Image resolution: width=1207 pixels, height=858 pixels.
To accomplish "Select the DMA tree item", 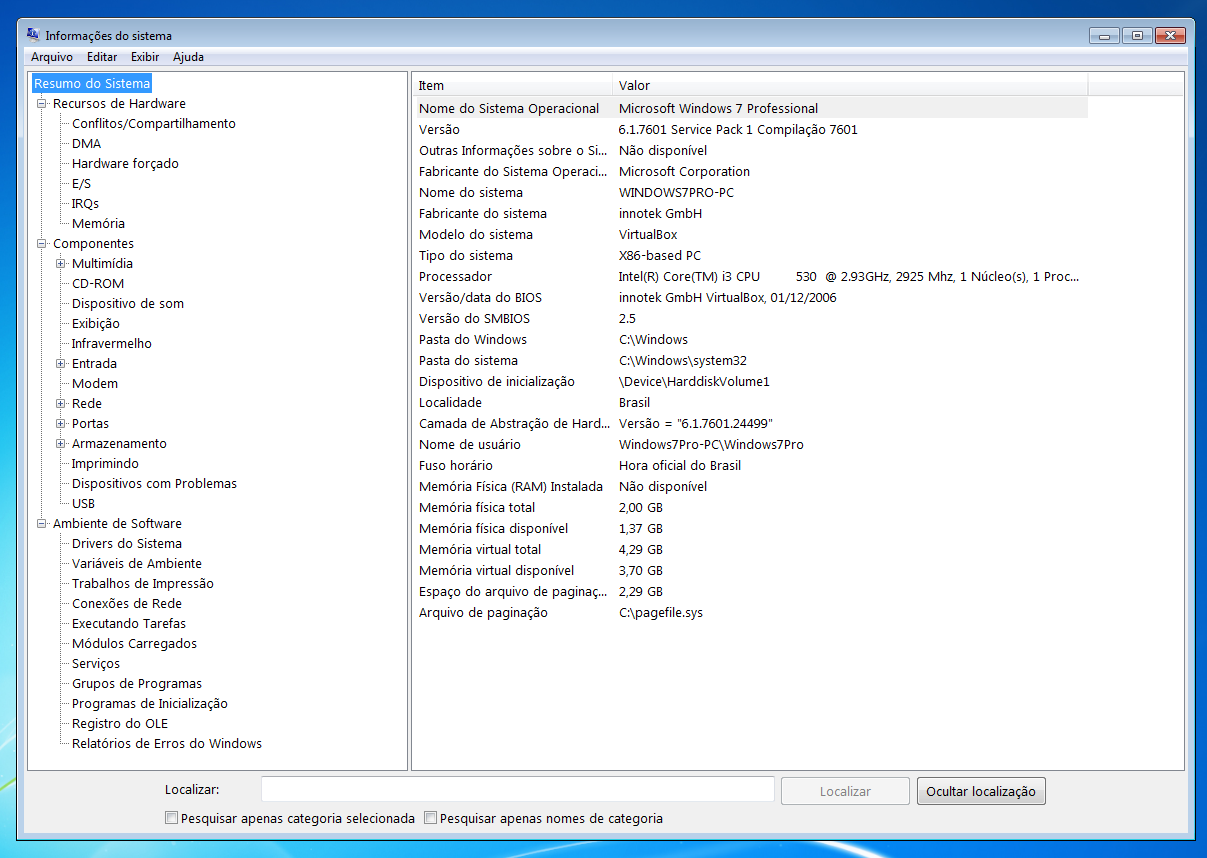I will coord(86,143).
